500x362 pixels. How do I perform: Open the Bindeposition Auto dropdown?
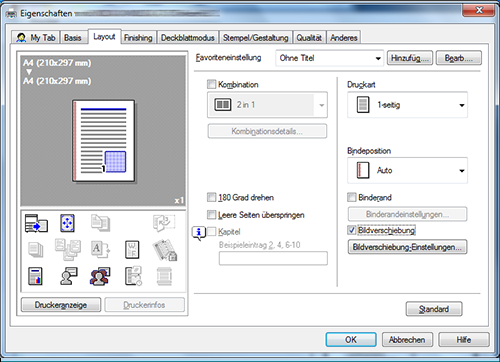coord(407,170)
